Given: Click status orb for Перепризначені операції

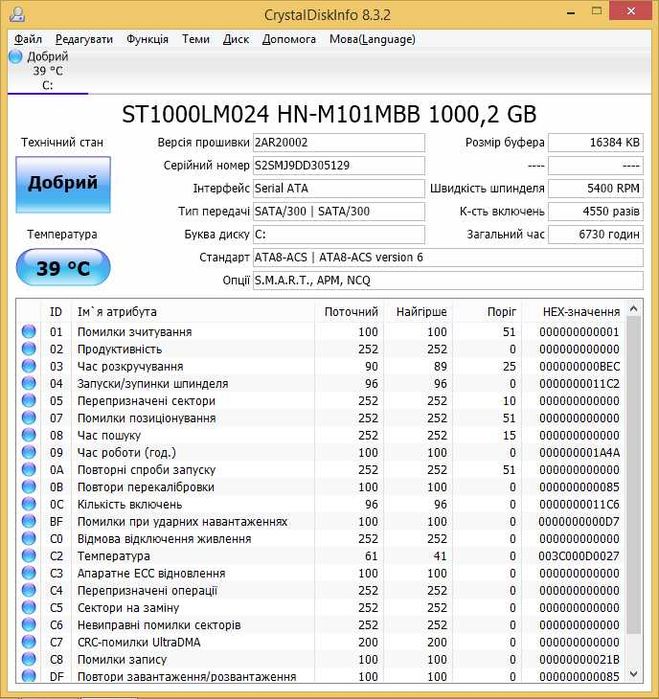Looking at the screenshot, I should pos(29,590).
